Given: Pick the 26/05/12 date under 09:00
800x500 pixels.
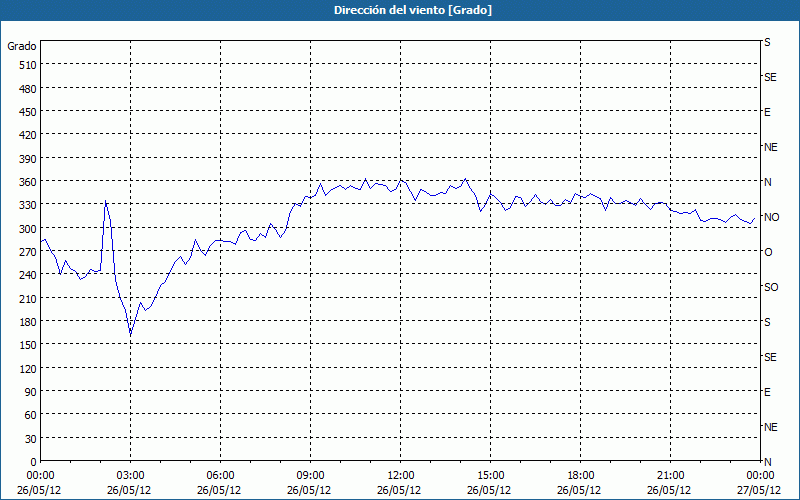Looking at the screenshot, I should pyautogui.click(x=309, y=490).
